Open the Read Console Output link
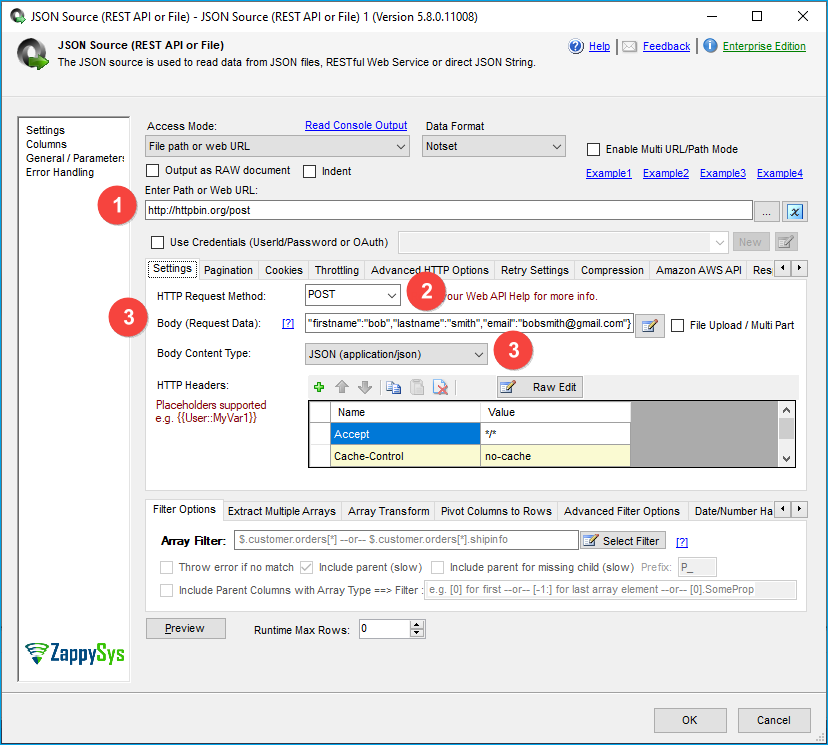The height and width of the screenshot is (745, 828). [x=356, y=126]
